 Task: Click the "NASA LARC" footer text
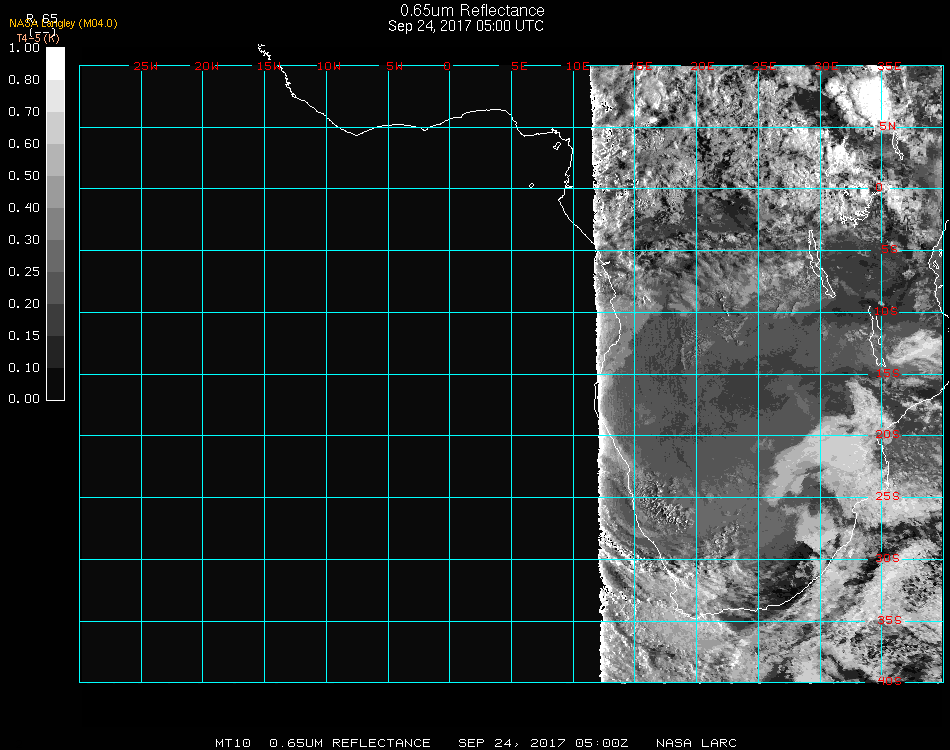click(x=696, y=743)
